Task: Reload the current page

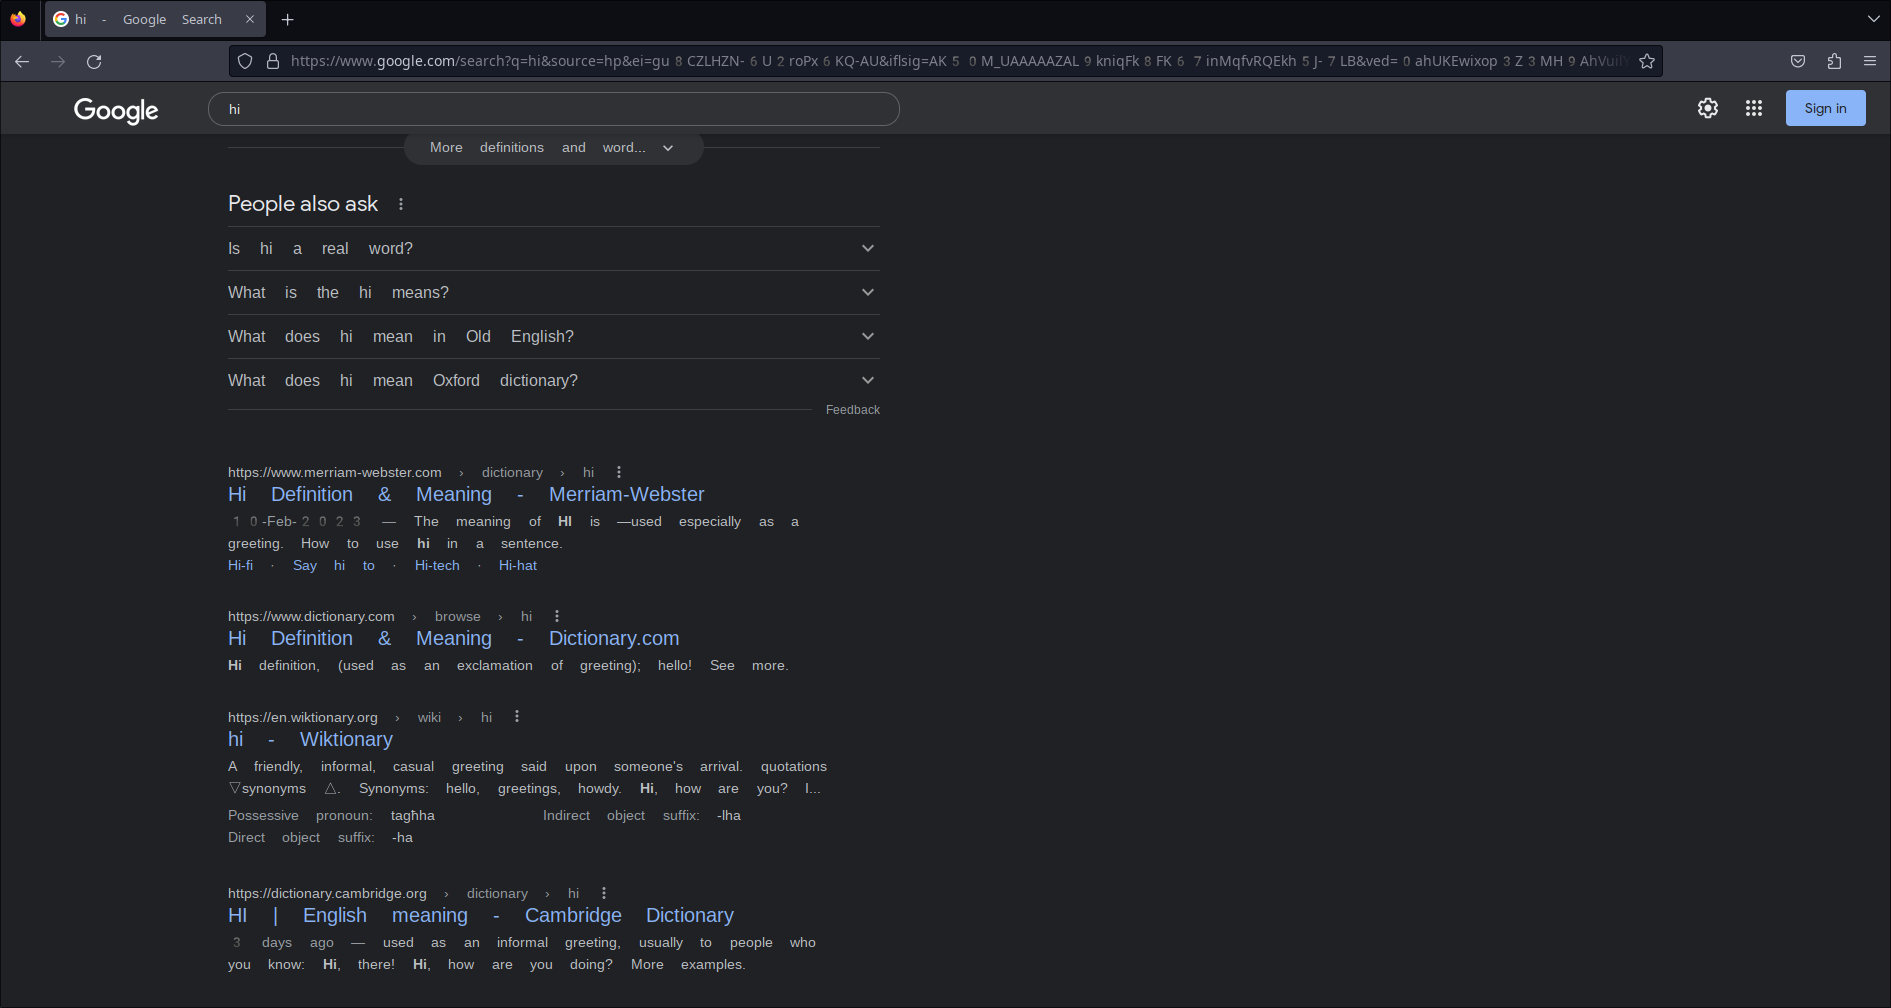Action: point(94,61)
